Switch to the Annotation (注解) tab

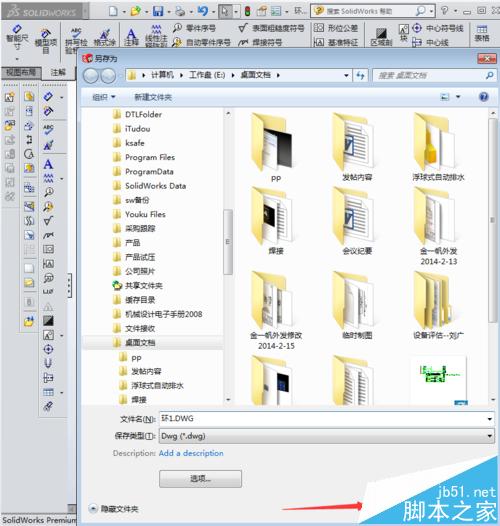(x=58, y=72)
